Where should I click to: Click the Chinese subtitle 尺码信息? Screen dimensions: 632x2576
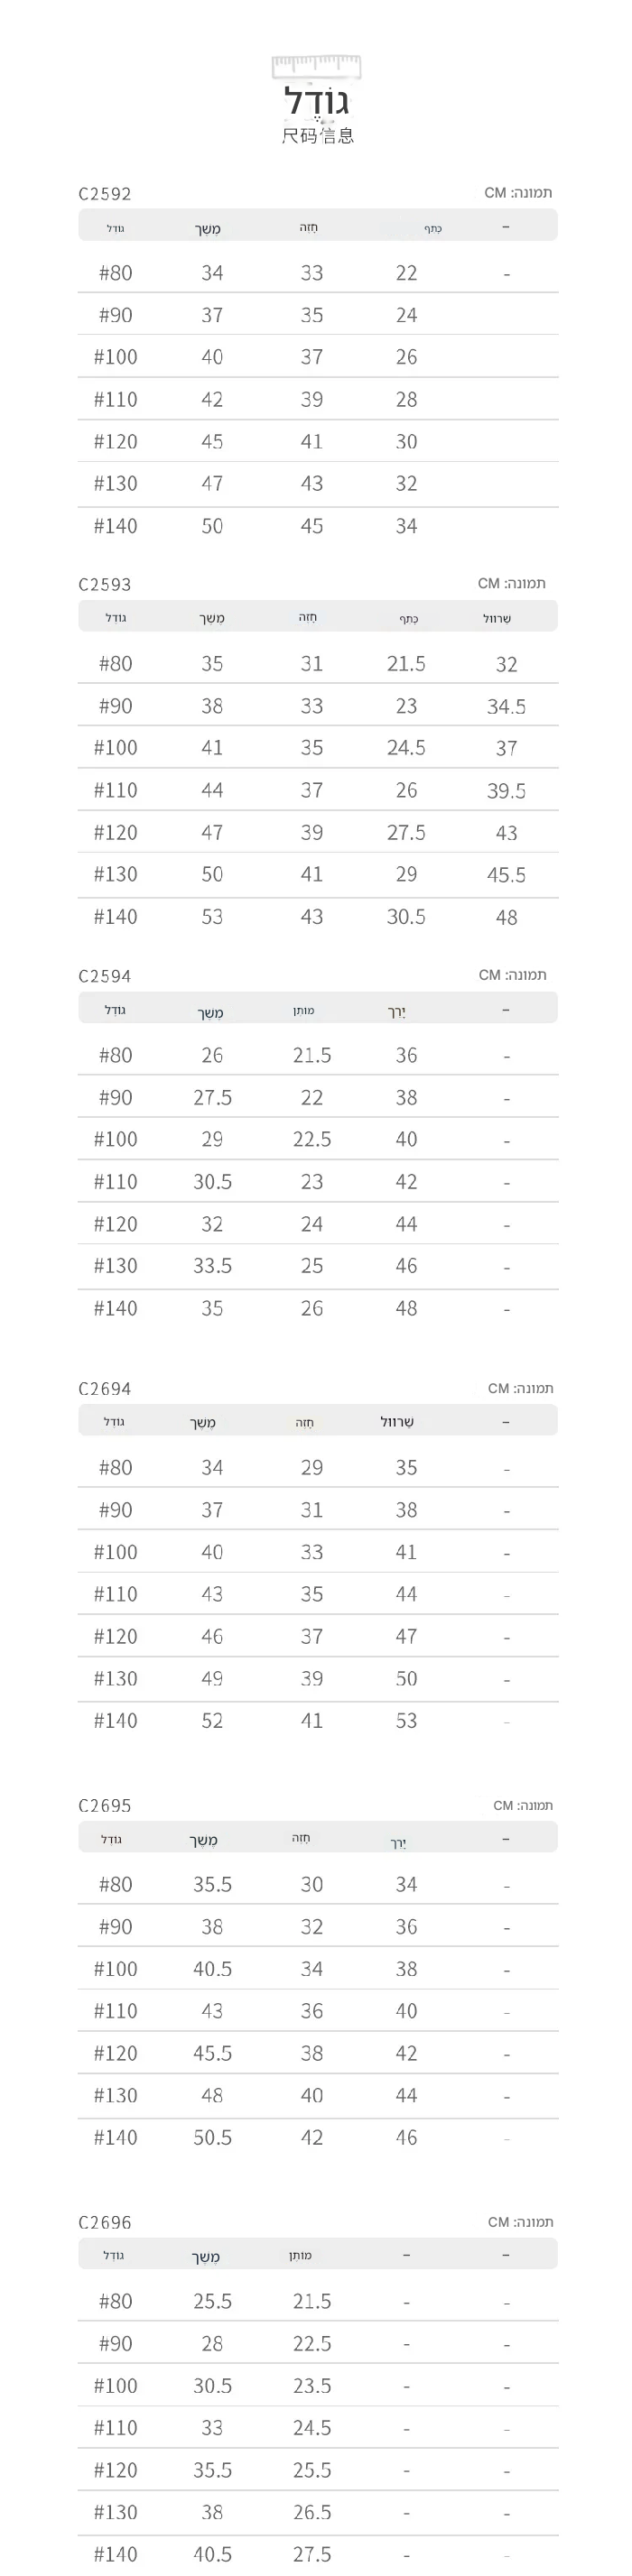317,135
